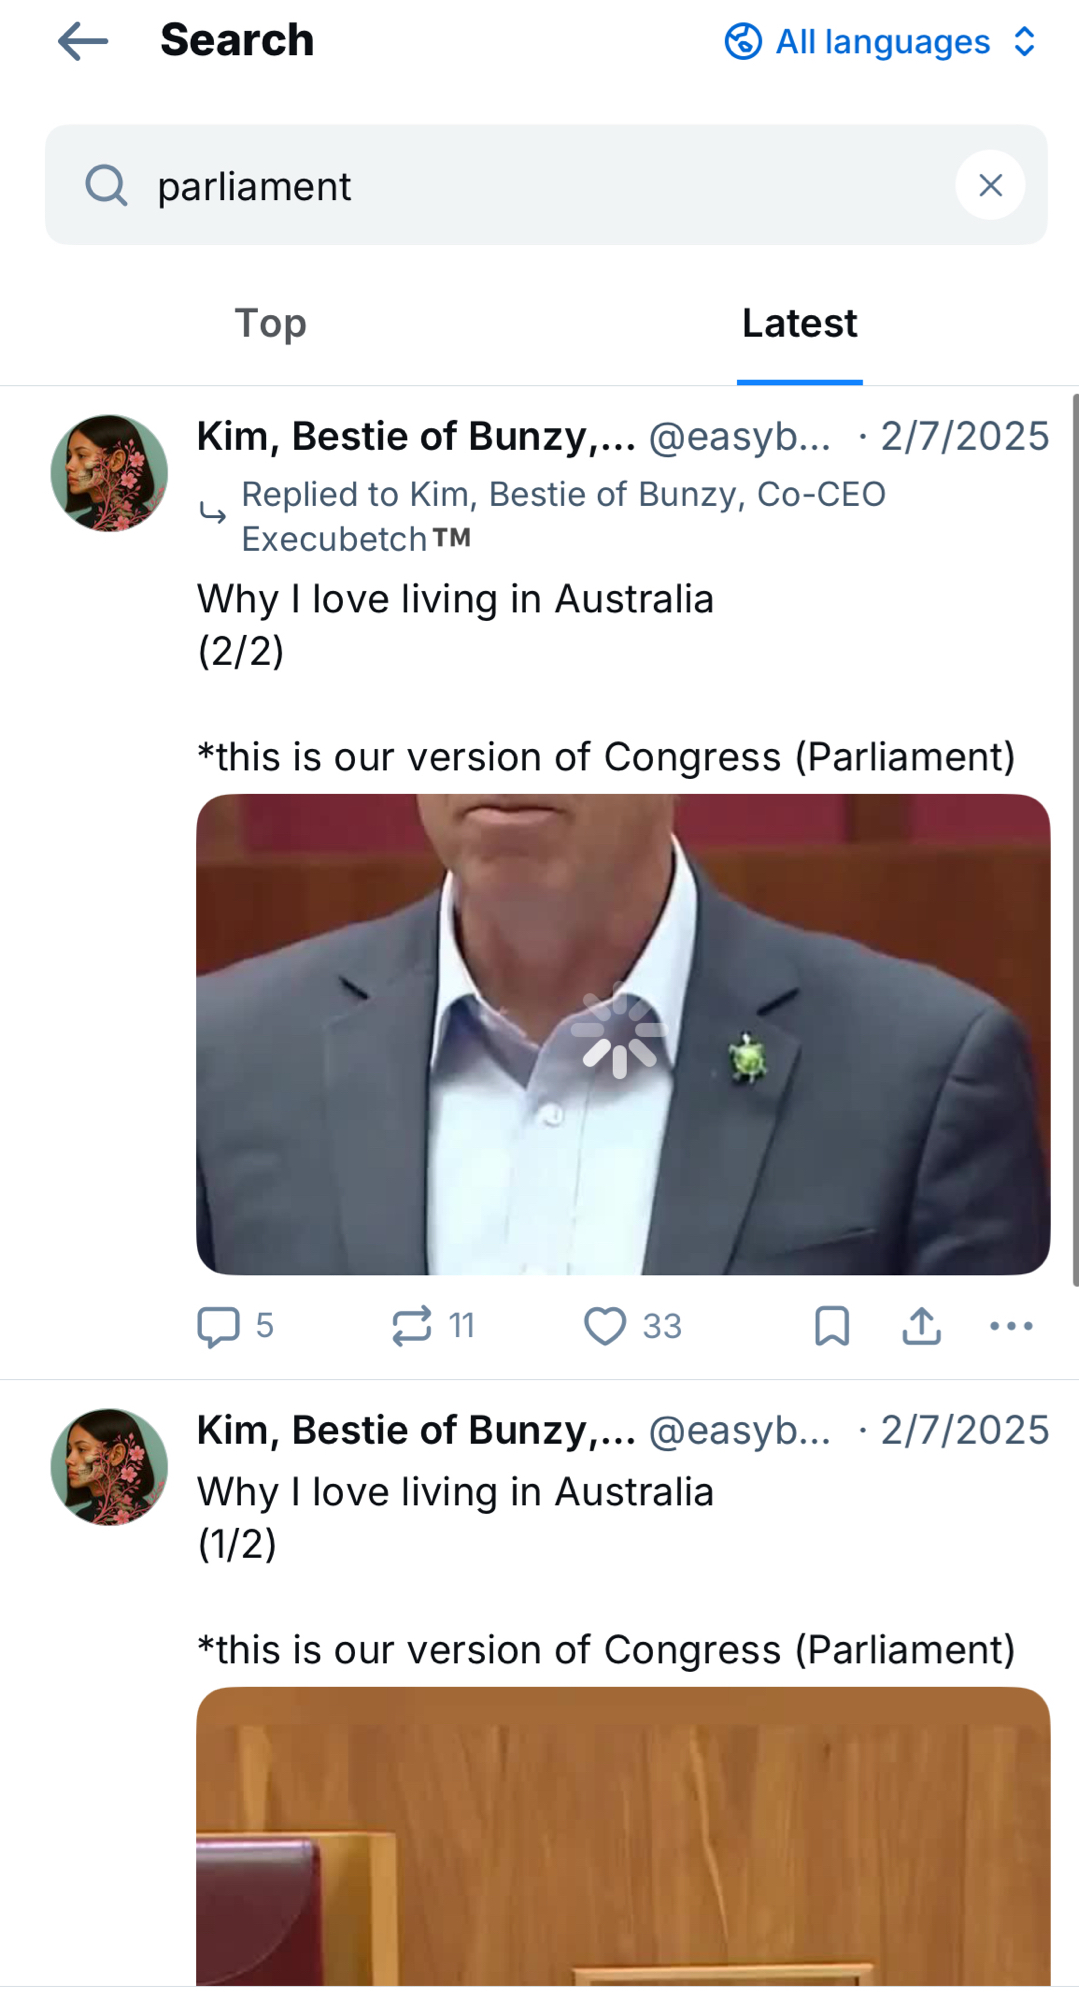Open the (1/2) post author name

pyautogui.click(x=415, y=1431)
